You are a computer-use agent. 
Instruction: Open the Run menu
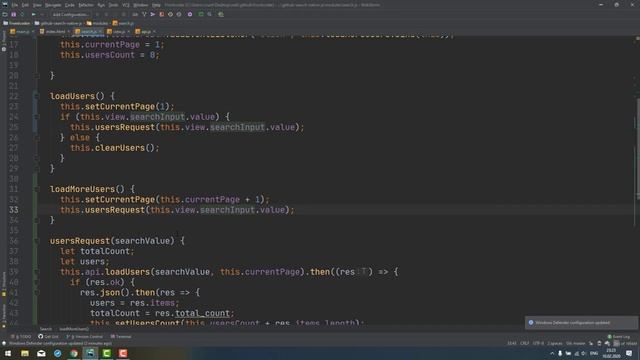[101, 5]
